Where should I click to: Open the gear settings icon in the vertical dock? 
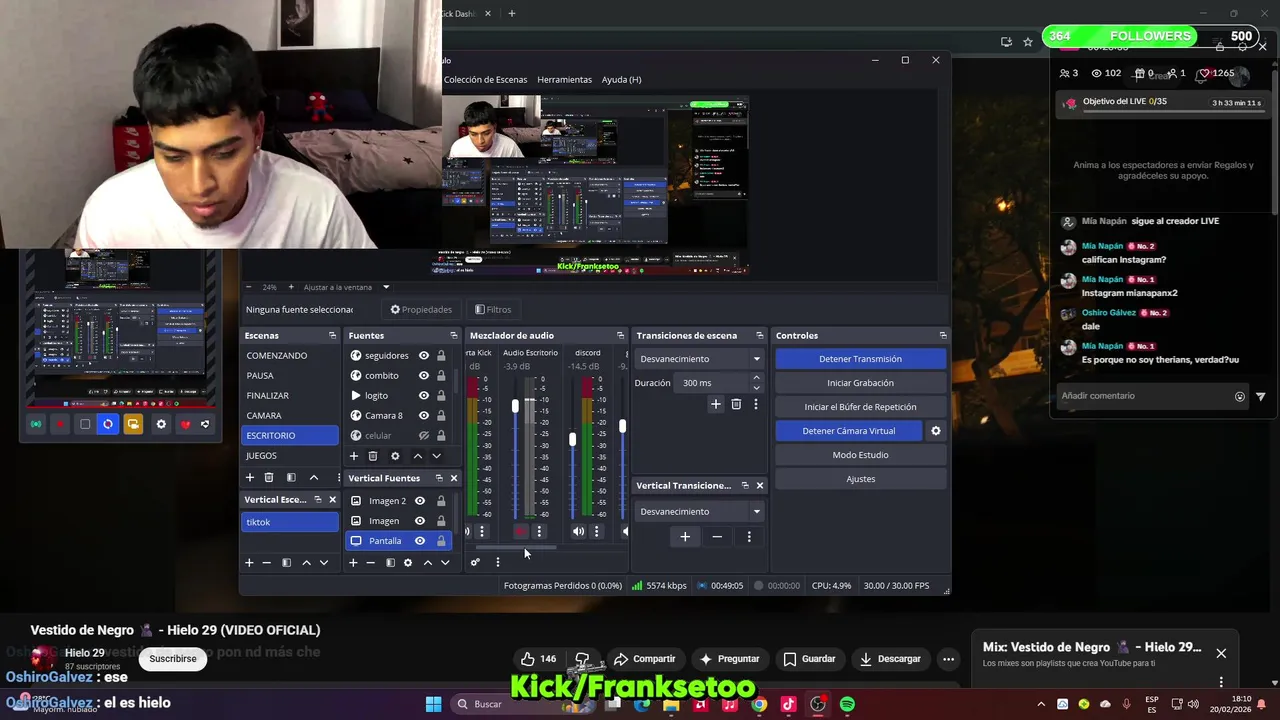tap(161, 424)
